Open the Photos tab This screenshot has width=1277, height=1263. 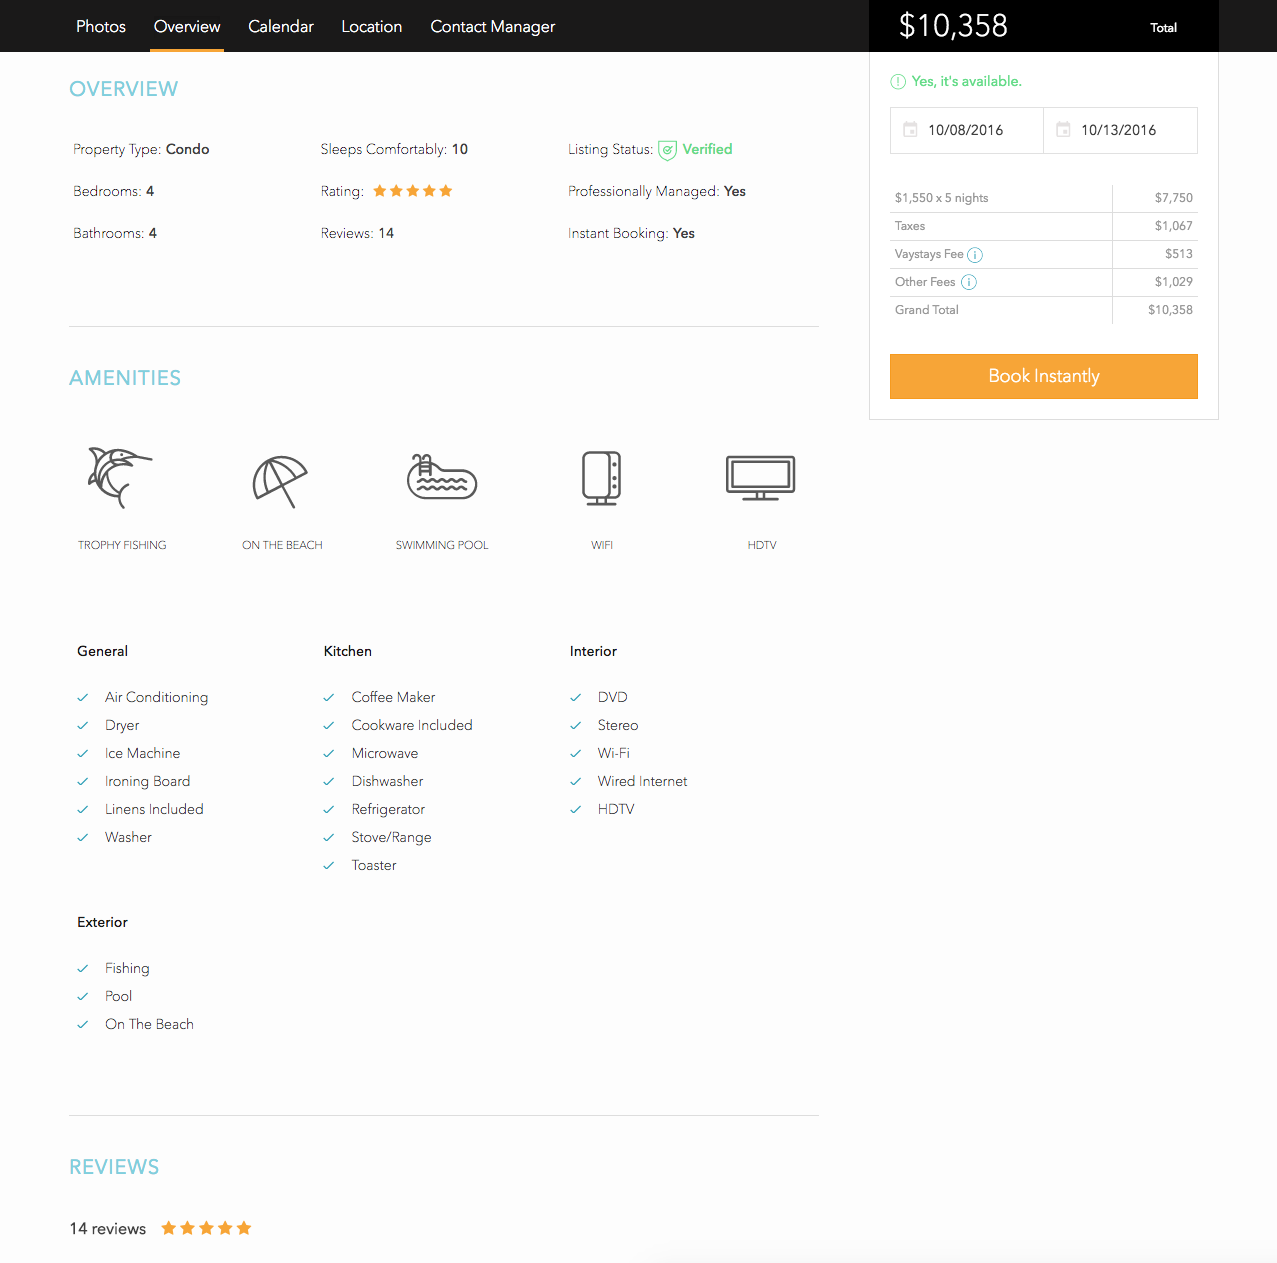click(101, 27)
